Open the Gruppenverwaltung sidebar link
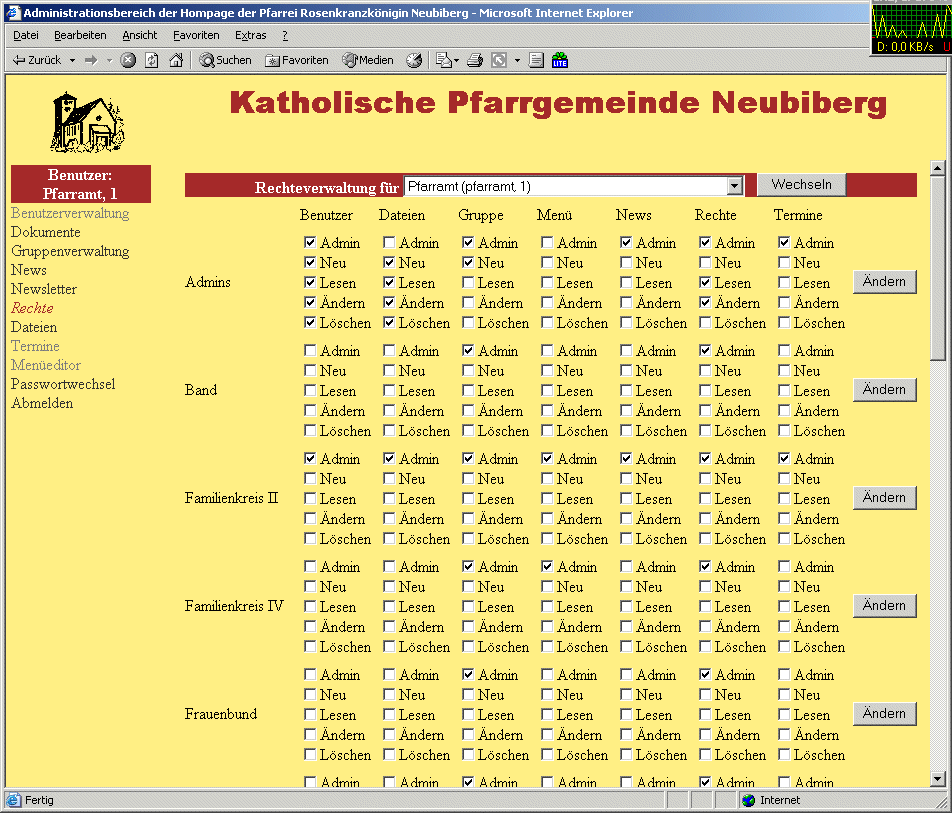Viewport: 952px width, 813px height. (70, 251)
